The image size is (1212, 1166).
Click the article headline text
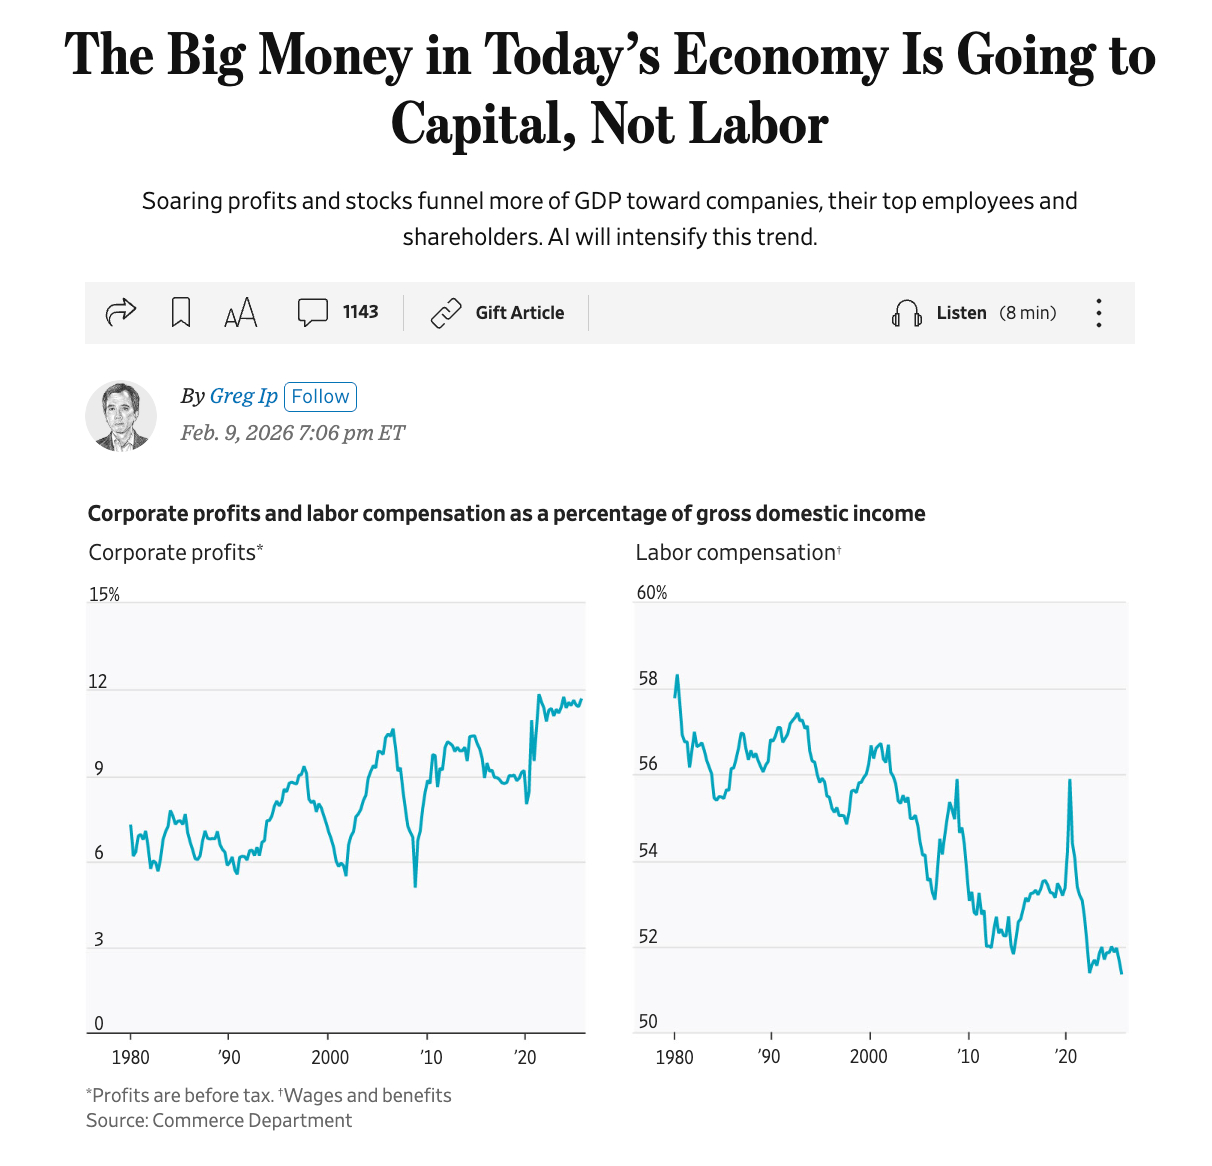click(x=610, y=88)
